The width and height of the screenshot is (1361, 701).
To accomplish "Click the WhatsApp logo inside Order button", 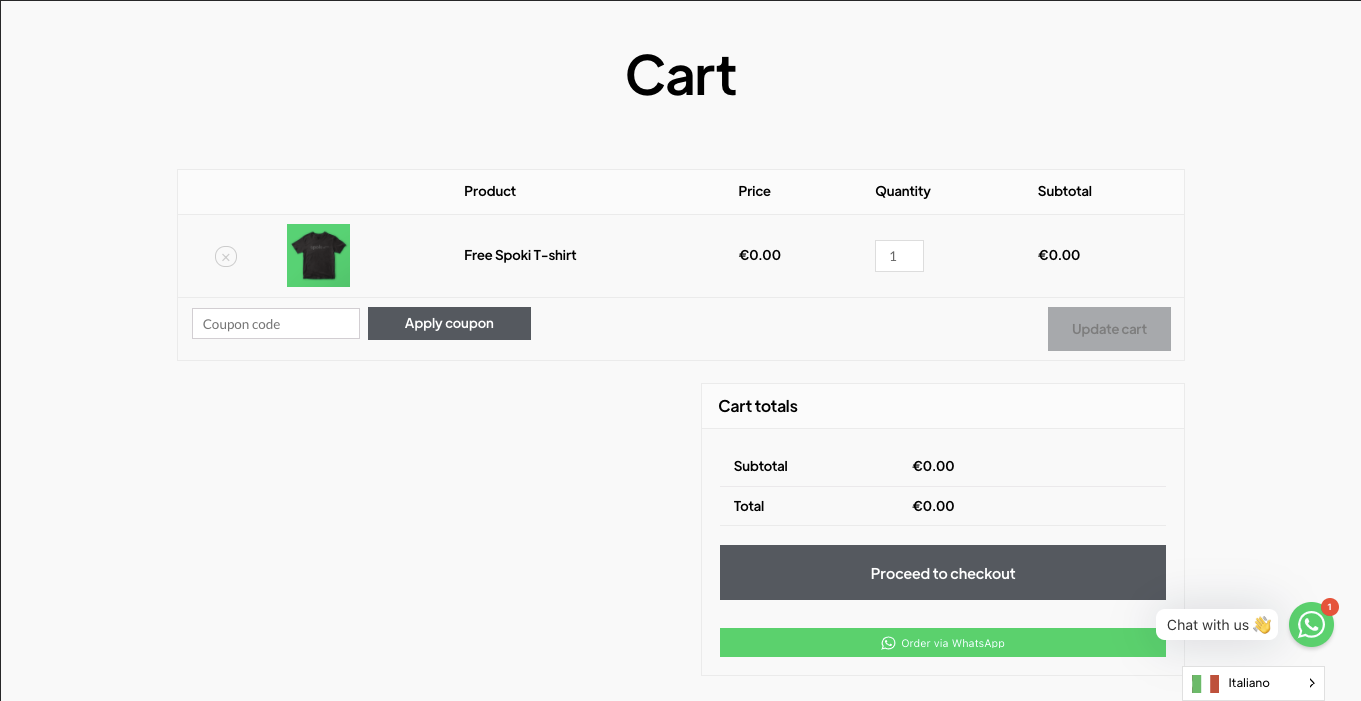I will 888,643.
